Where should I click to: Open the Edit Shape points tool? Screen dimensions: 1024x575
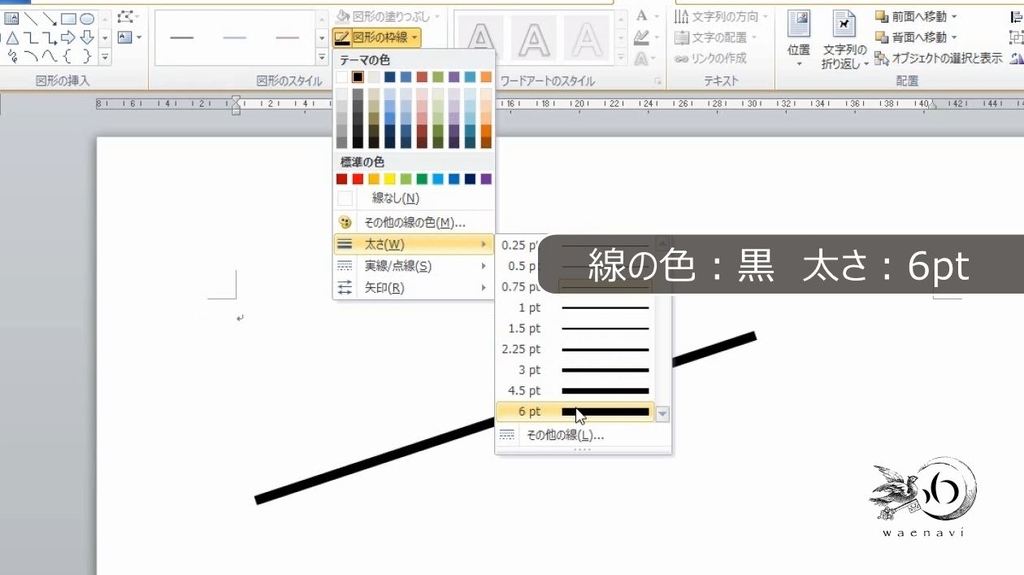(127, 17)
